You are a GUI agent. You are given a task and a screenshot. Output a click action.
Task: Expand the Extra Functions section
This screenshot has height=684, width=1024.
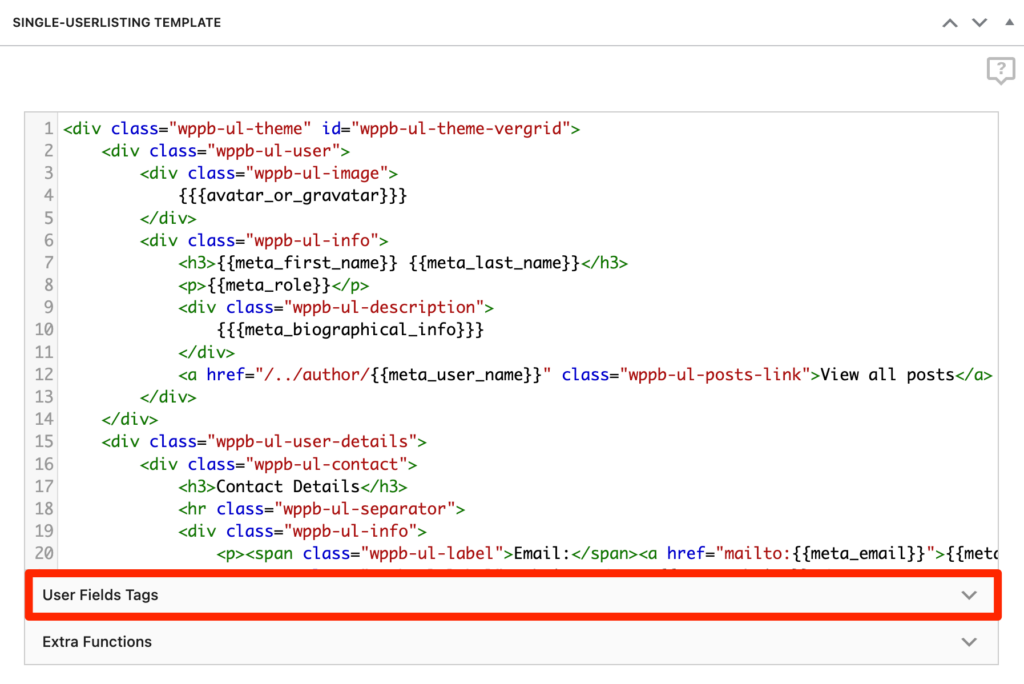click(511, 642)
